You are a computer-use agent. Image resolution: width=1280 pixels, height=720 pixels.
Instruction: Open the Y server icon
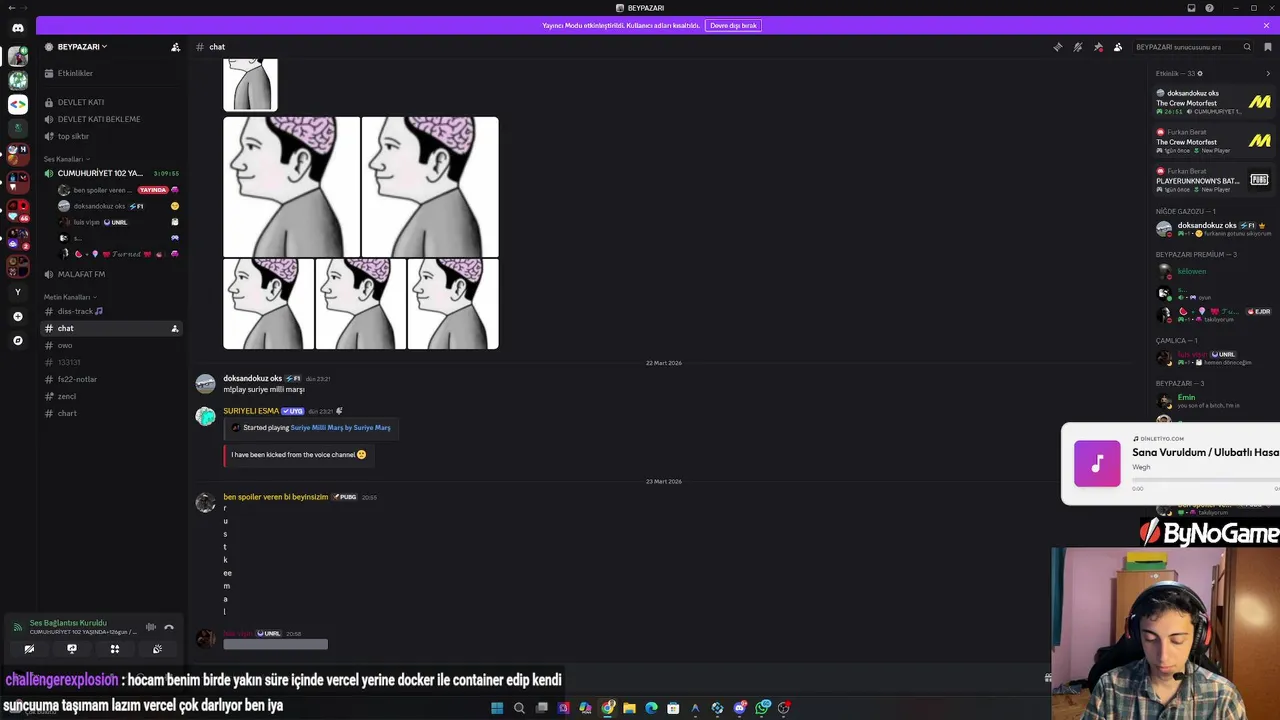point(17,292)
